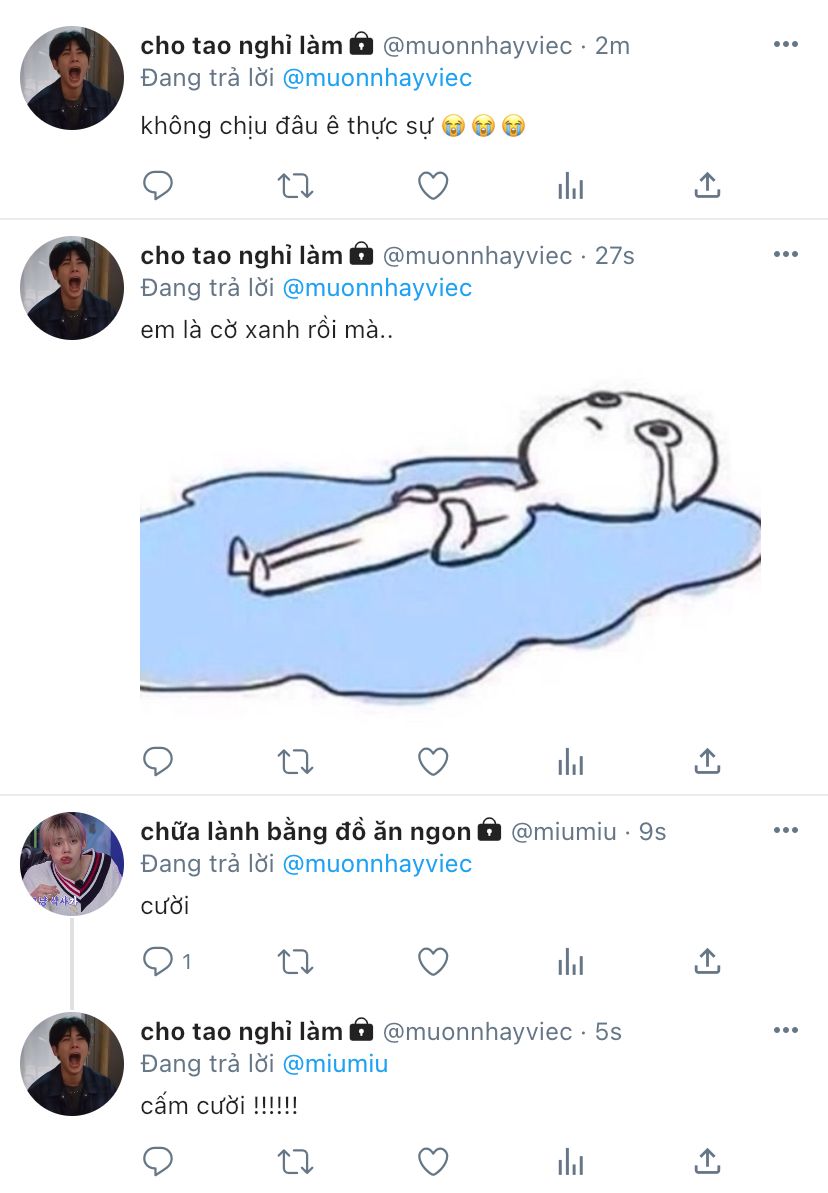Open the reply thread on "cười" tweet
This screenshot has height=1193, width=828.
click(x=160, y=962)
